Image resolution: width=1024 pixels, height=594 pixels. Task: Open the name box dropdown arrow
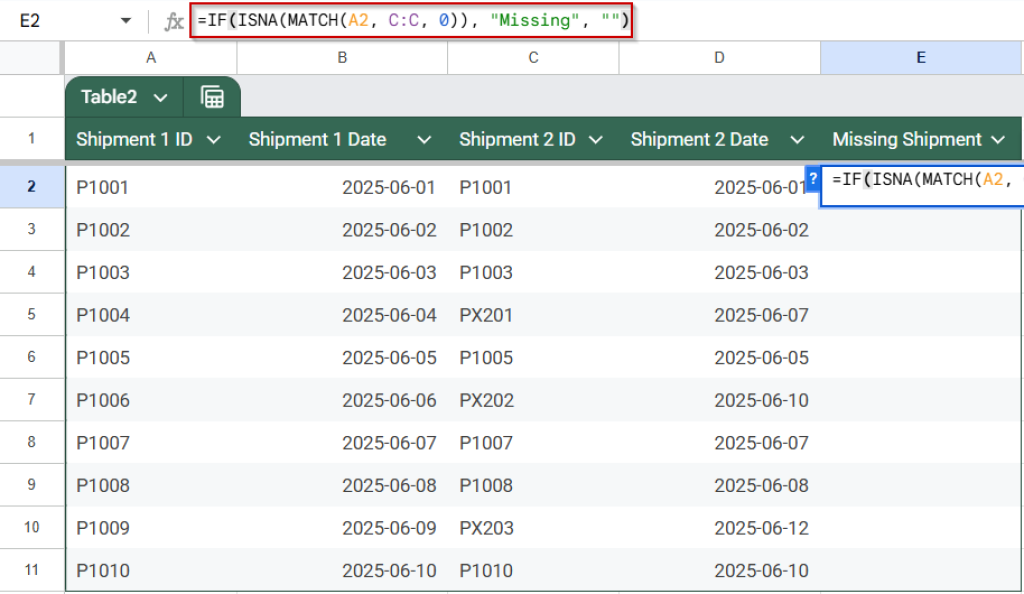pos(124,19)
